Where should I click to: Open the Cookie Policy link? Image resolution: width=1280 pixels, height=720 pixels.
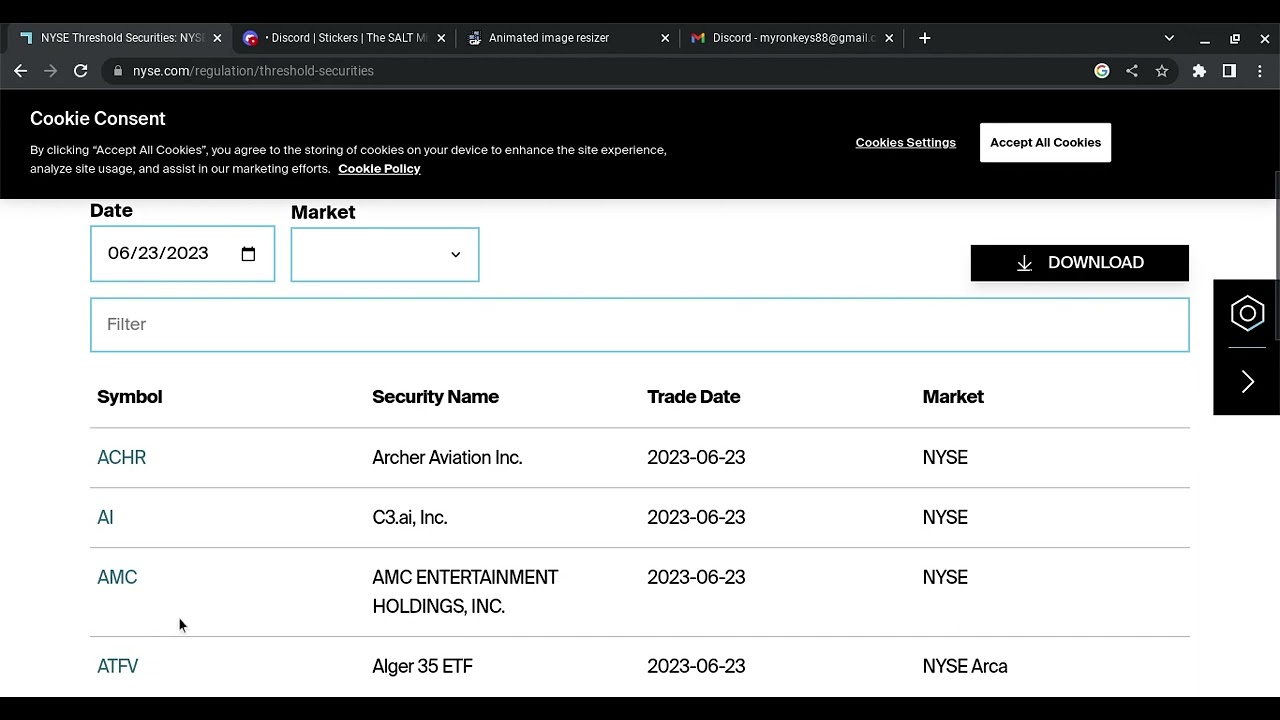pyautogui.click(x=379, y=169)
